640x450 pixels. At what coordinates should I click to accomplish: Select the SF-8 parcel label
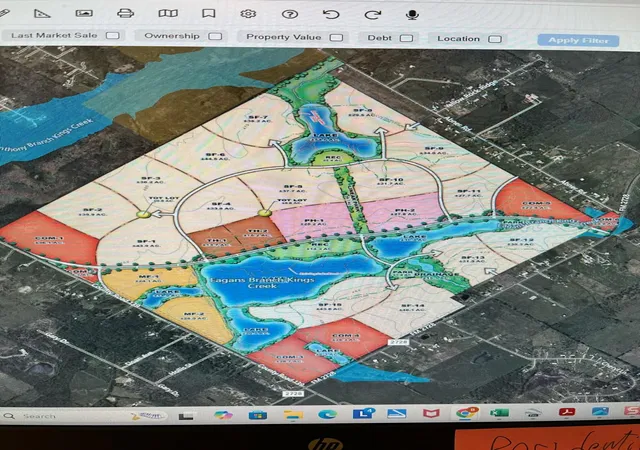coord(362,112)
